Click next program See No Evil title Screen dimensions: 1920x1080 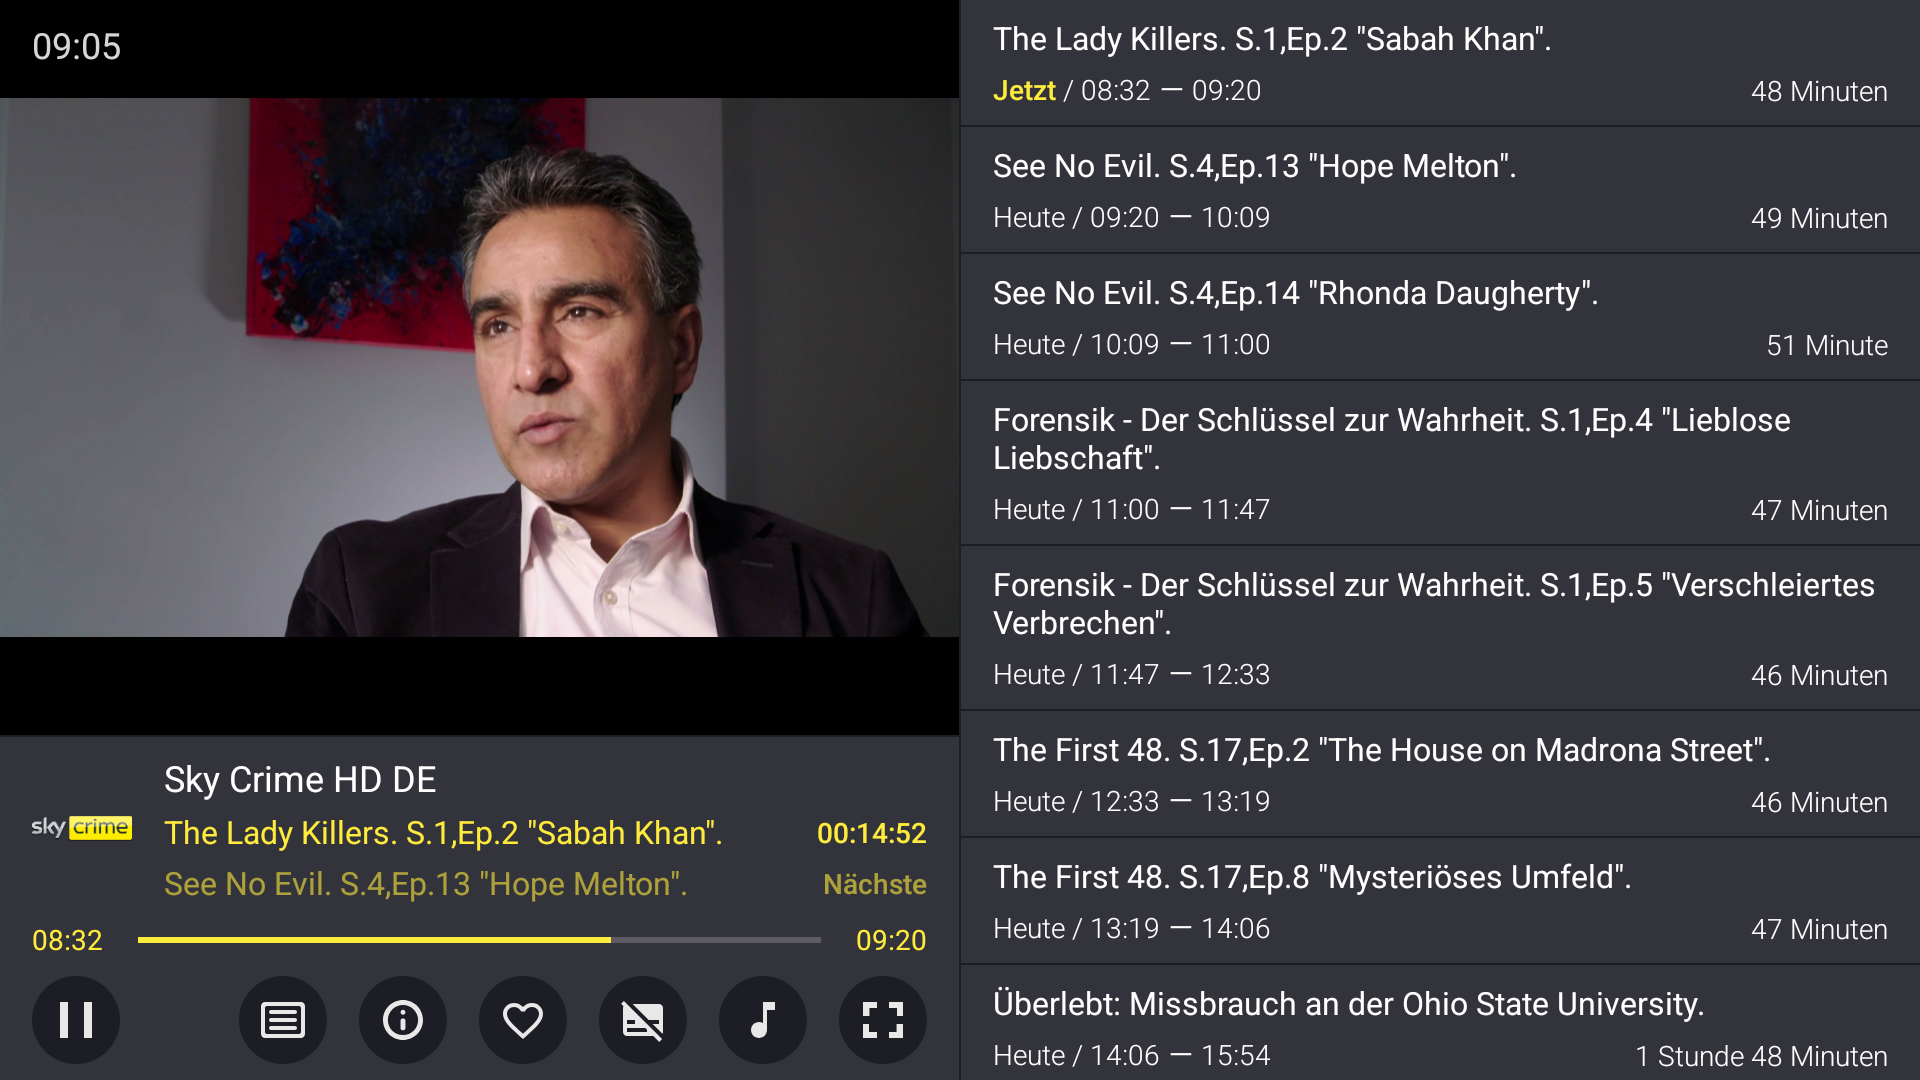(x=426, y=884)
